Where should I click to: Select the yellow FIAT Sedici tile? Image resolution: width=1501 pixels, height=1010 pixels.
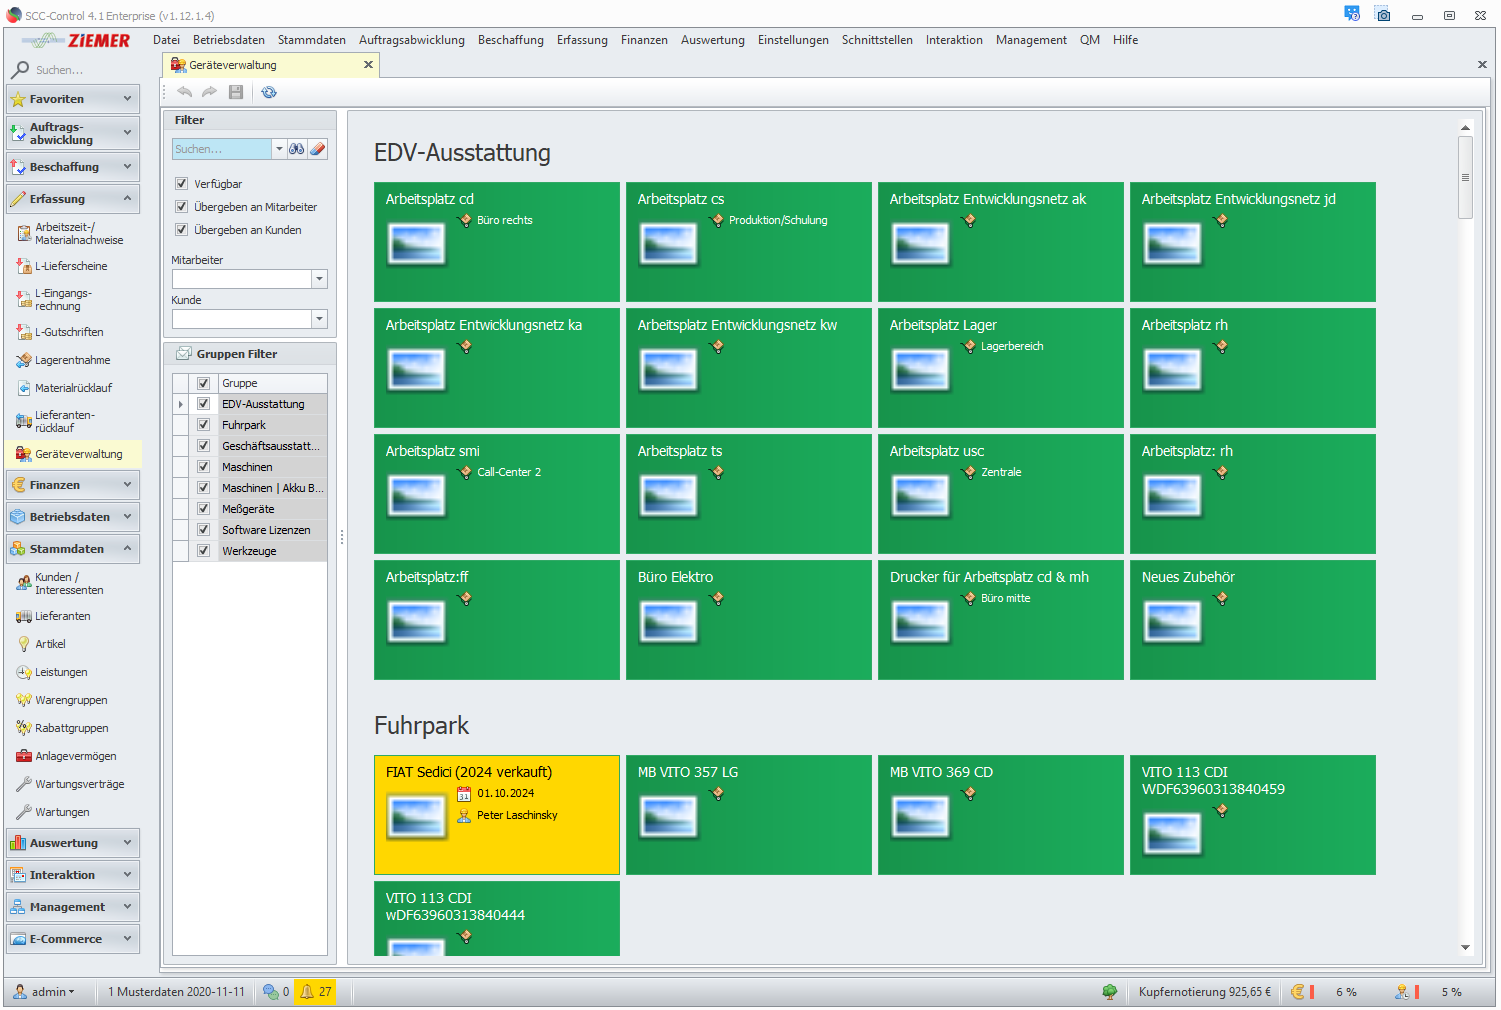click(496, 815)
